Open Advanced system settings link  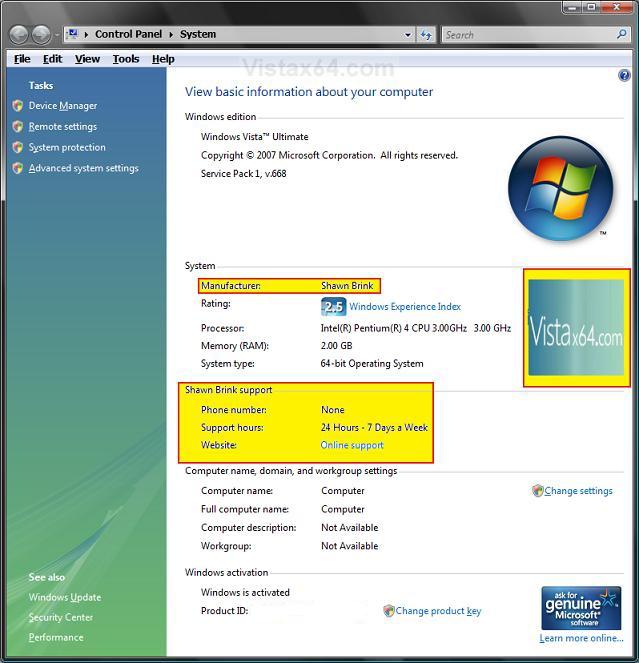click(83, 168)
